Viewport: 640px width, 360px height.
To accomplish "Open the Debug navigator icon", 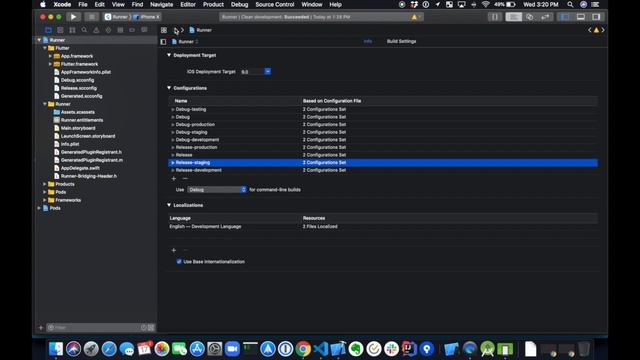I will point(120,30).
